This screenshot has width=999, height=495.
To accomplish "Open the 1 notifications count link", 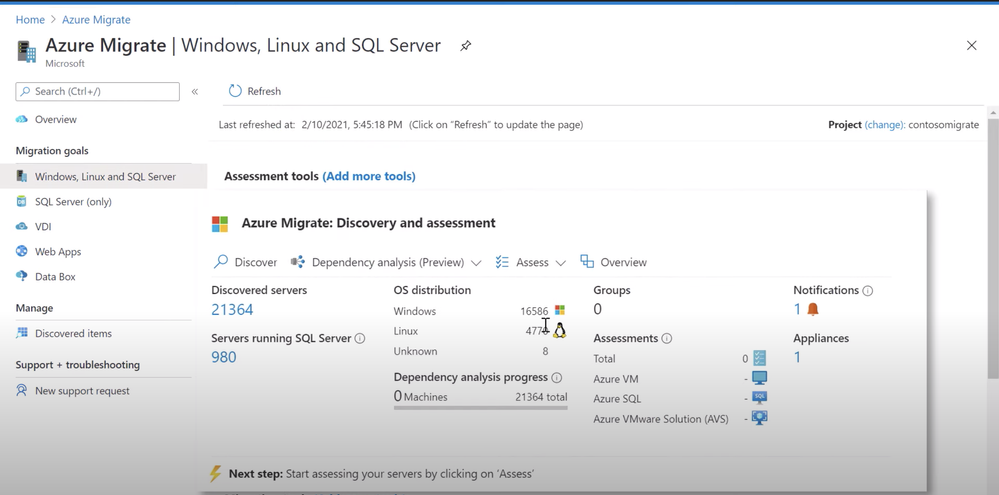I will tap(797, 310).
